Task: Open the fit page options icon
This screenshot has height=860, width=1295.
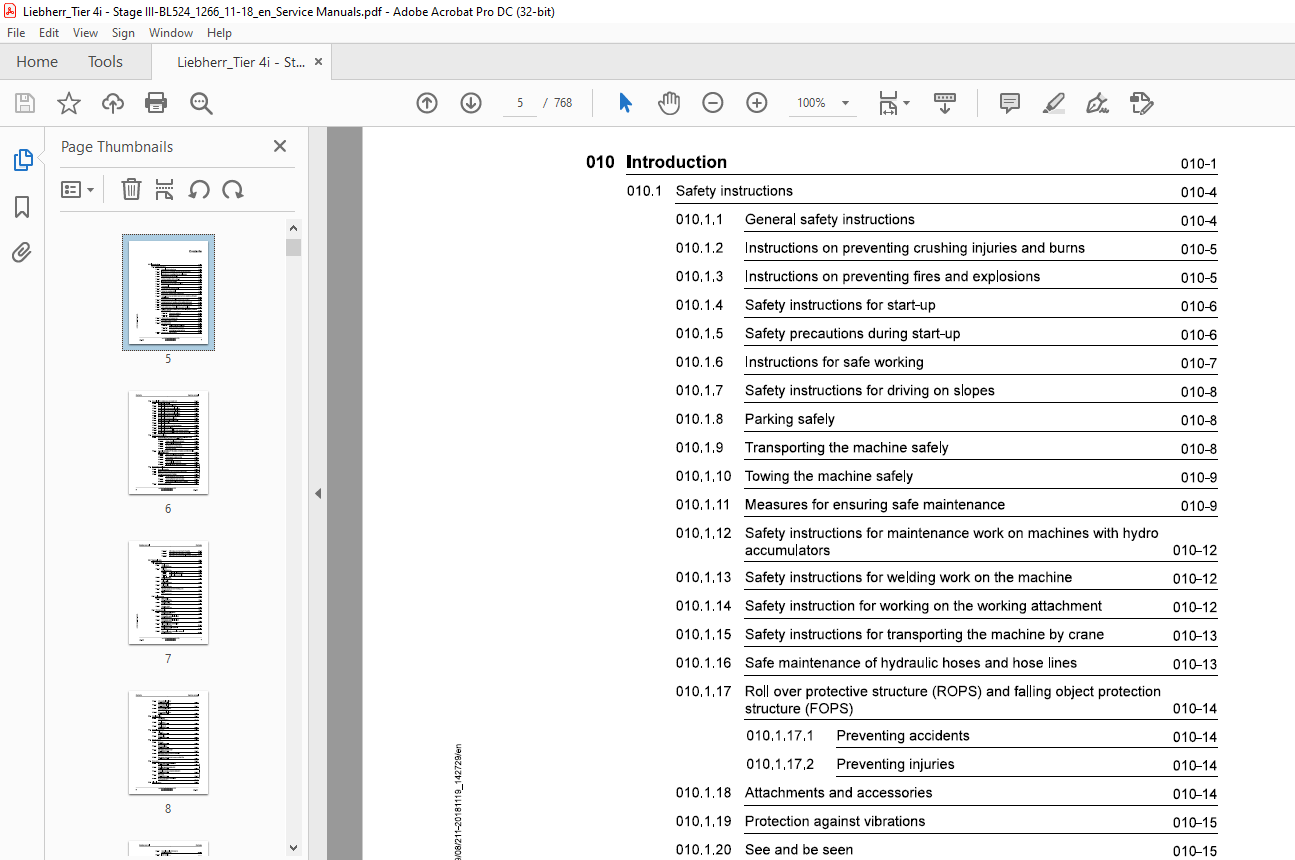Action: (x=893, y=103)
